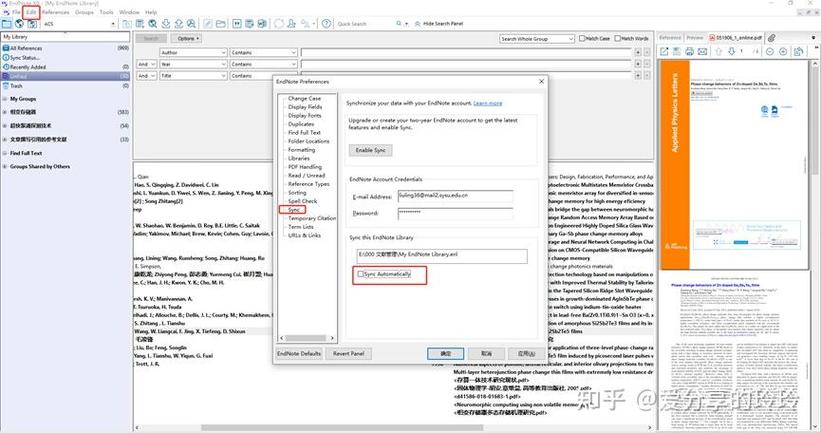
Task: Click the Print PDF icon
Action: coord(690,51)
